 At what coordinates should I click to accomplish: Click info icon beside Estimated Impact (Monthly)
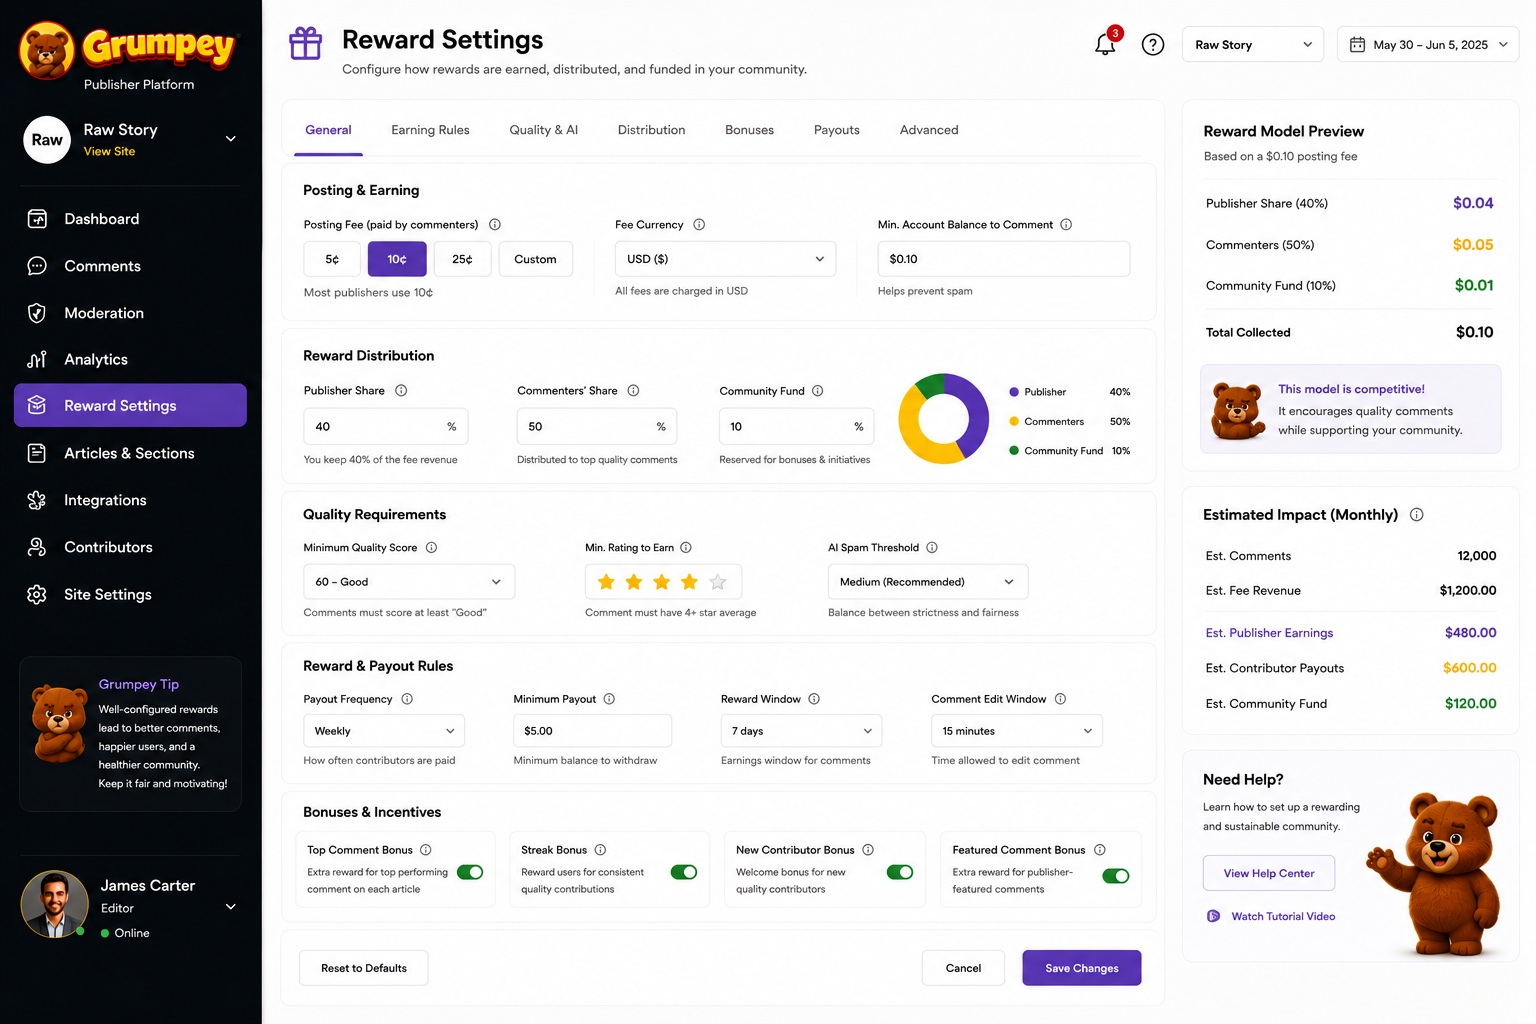pyautogui.click(x=1416, y=515)
